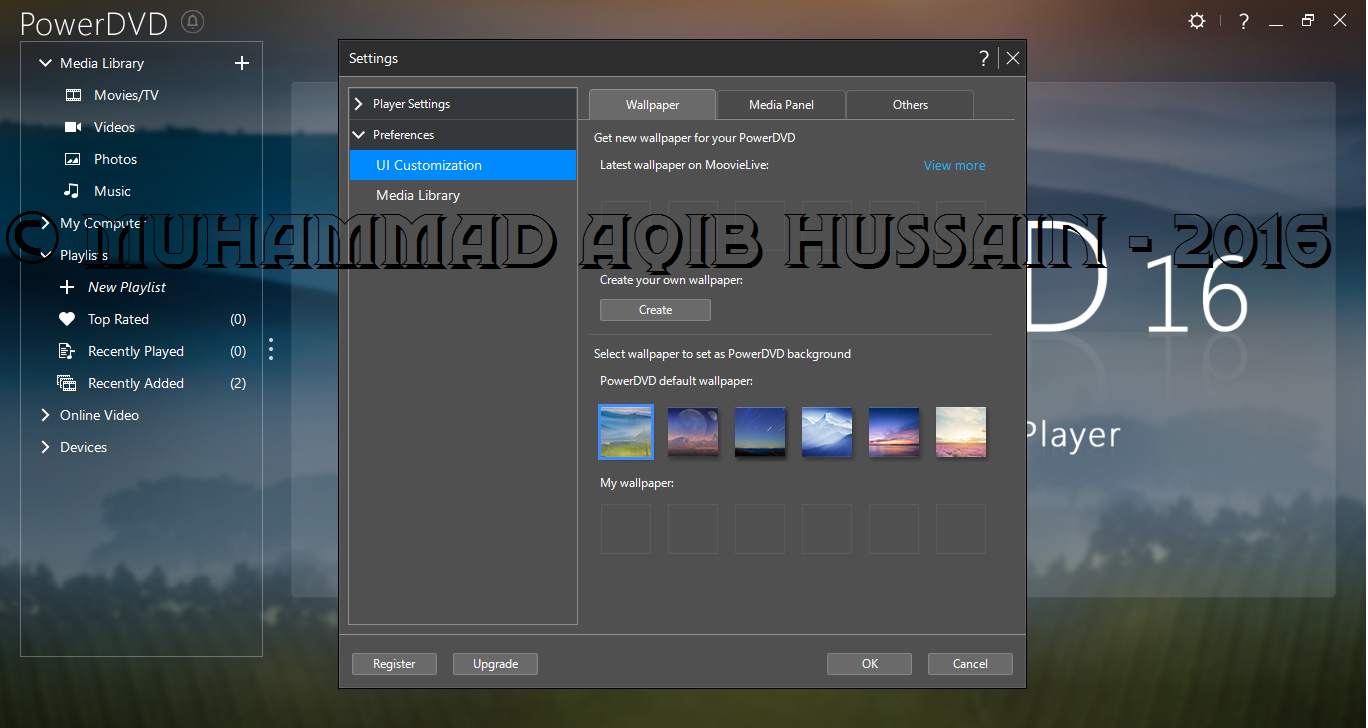Click the New Playlist plus icon
This screenshot has width=1368, height=728.
pyautogui.click(x=67, y=287)
